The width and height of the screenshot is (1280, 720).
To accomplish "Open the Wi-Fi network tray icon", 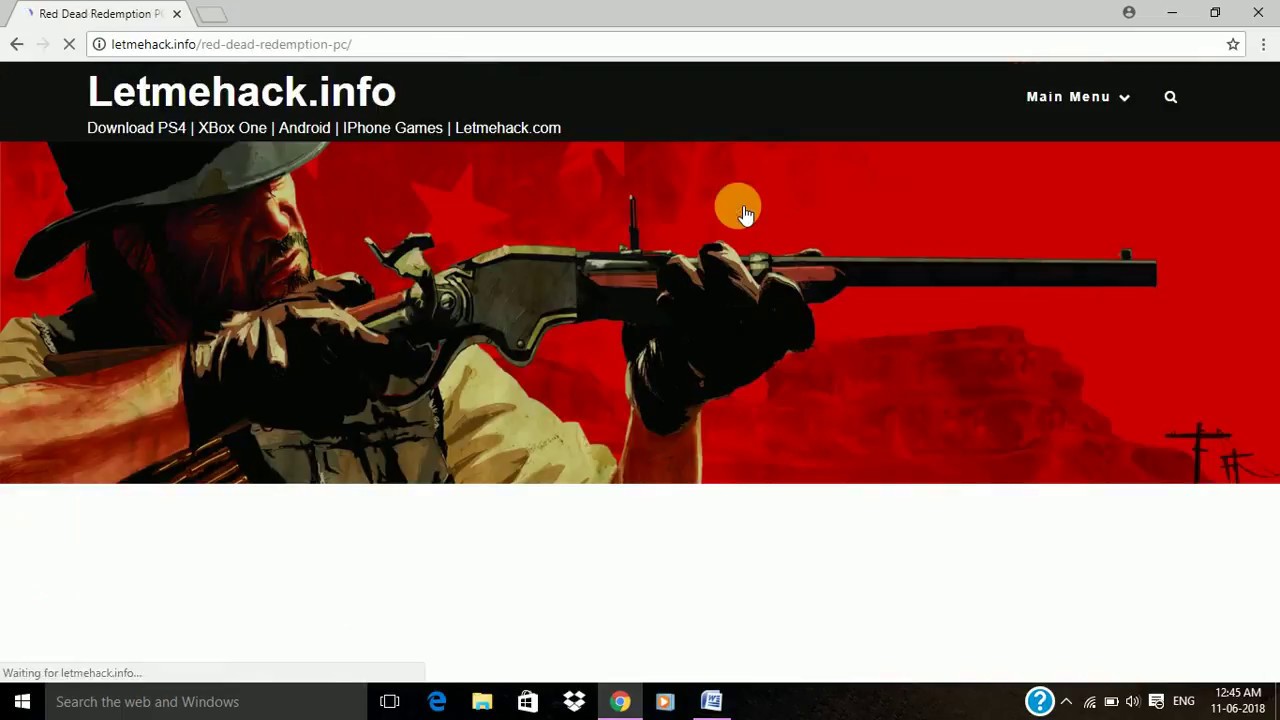I will (1090, 702).
